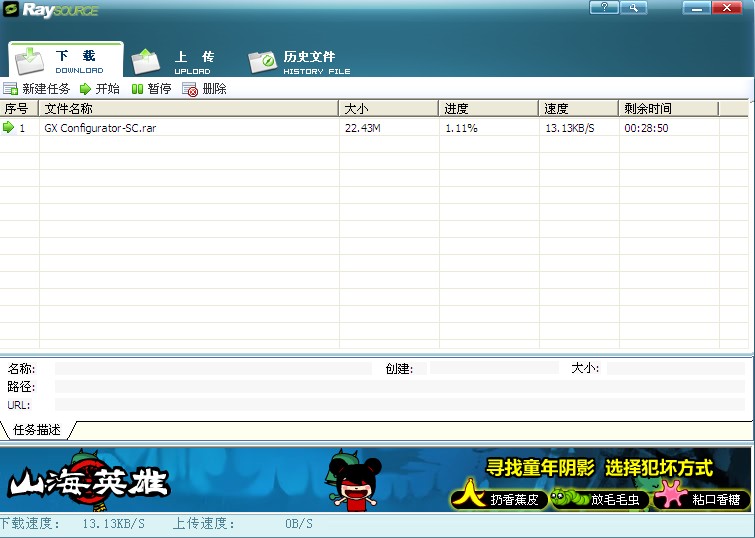Click the green status arrow of task 1
Screen dimensions: 755x538
(9, 128)
